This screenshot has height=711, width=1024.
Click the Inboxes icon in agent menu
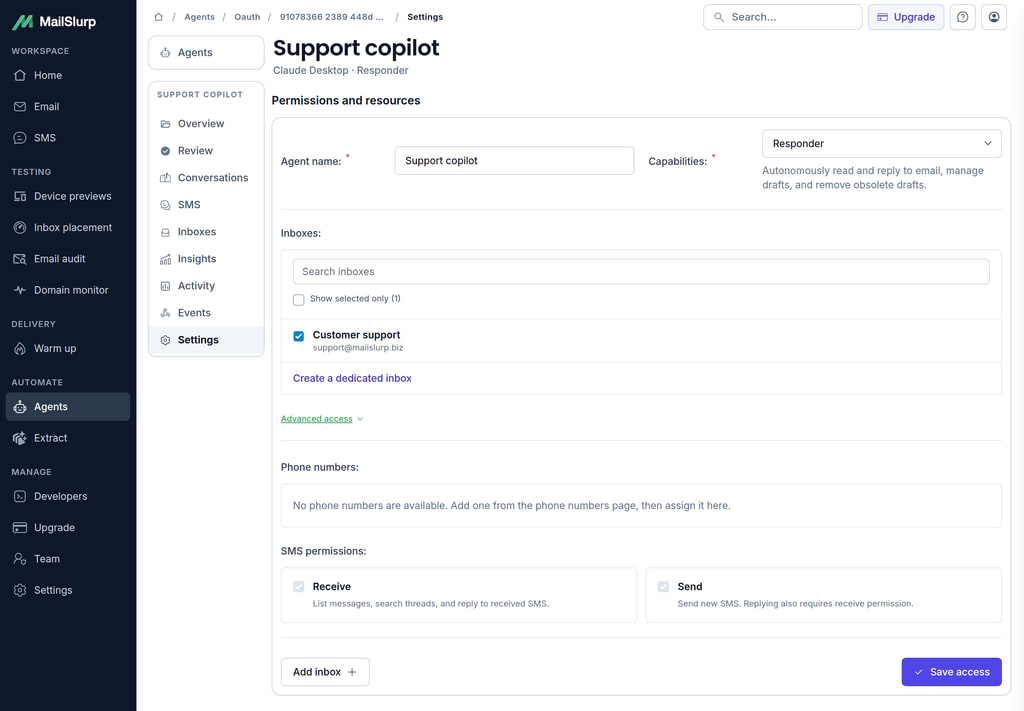point(165,232)
